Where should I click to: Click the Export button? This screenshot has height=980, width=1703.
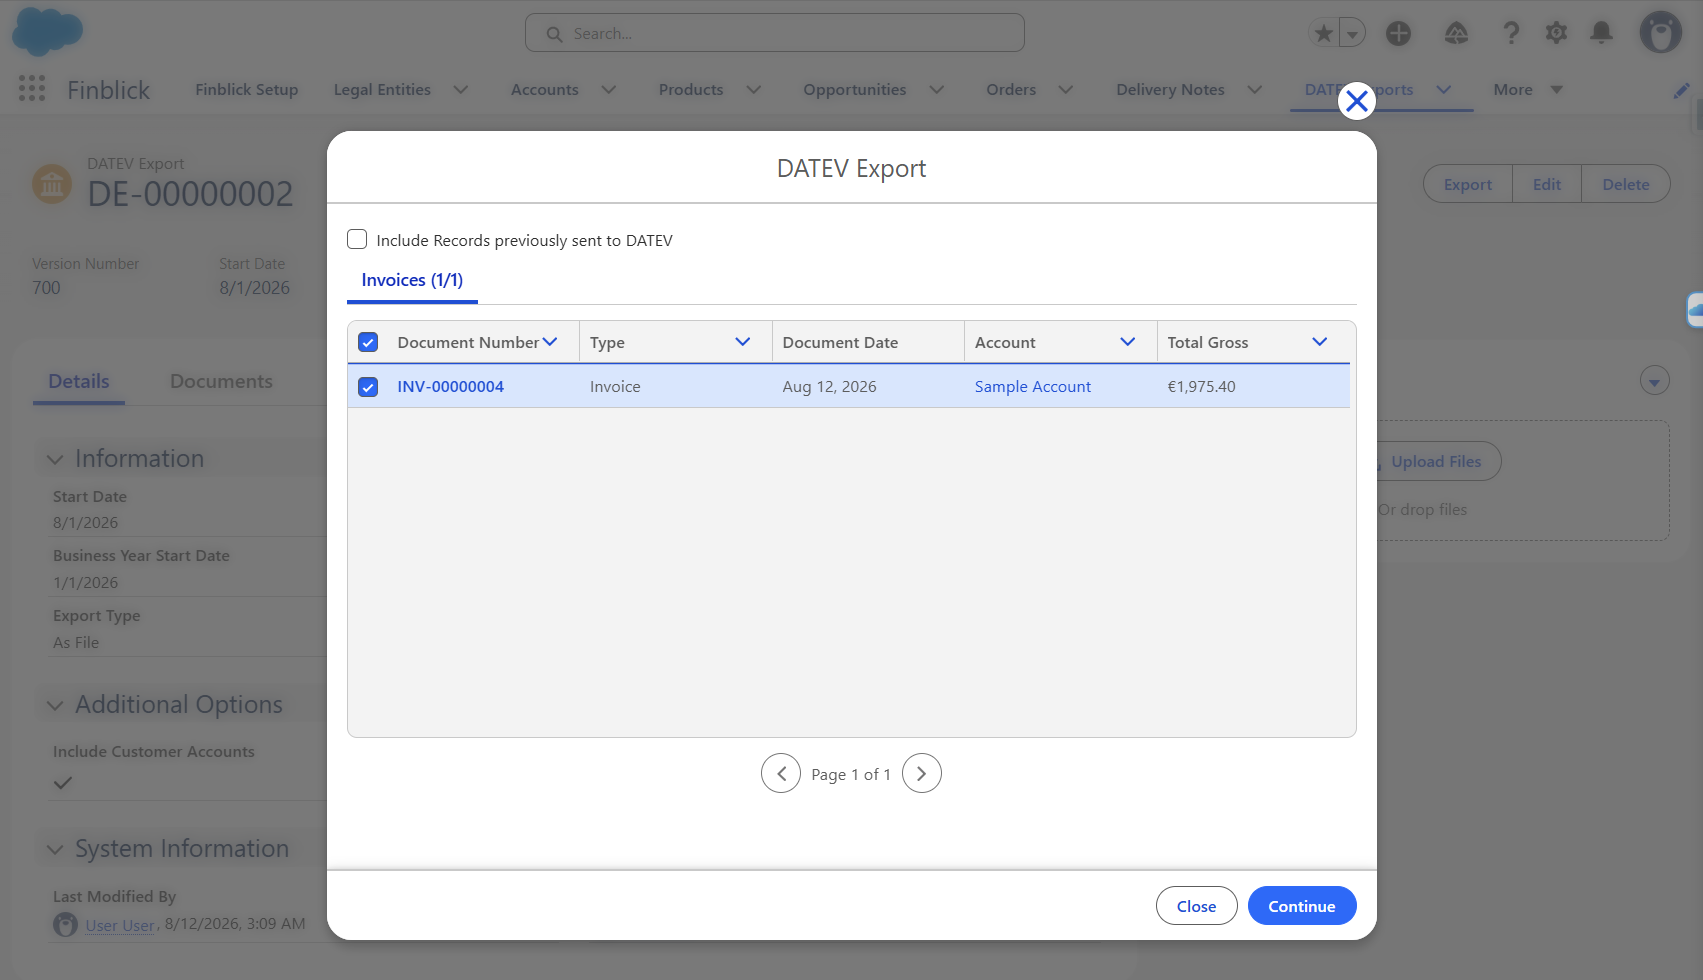1467,184
